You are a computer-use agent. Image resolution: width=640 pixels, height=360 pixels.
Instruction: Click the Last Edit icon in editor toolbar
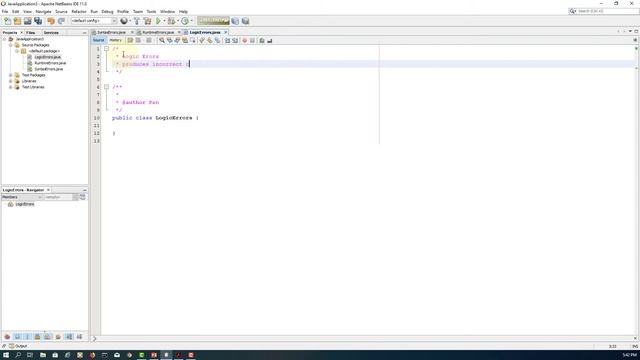[130, 40]
